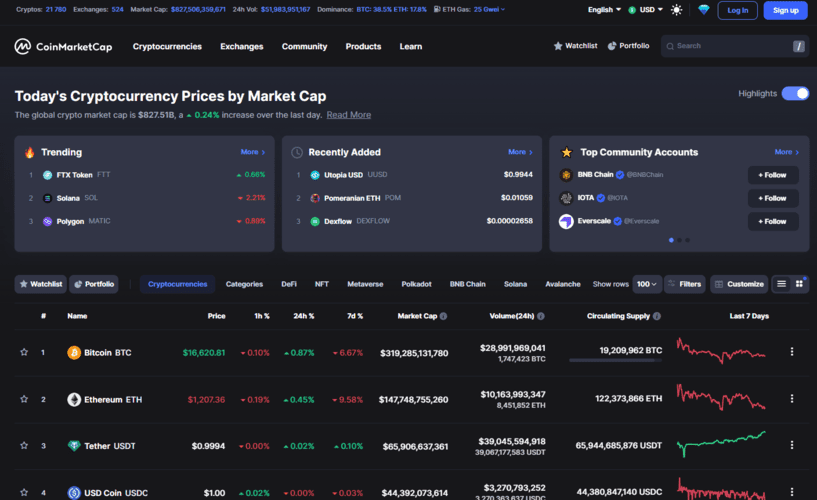Click the Log In button
Viewport: 817px width, 500px height.
click(x=737, y=10)
